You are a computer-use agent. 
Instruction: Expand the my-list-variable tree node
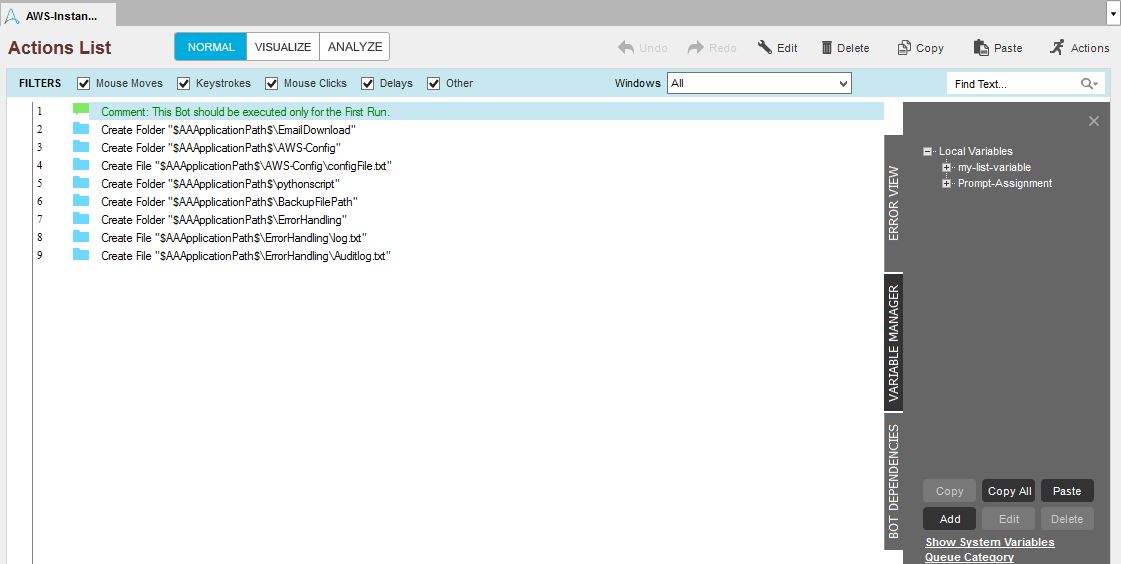[x=946, y=167]
